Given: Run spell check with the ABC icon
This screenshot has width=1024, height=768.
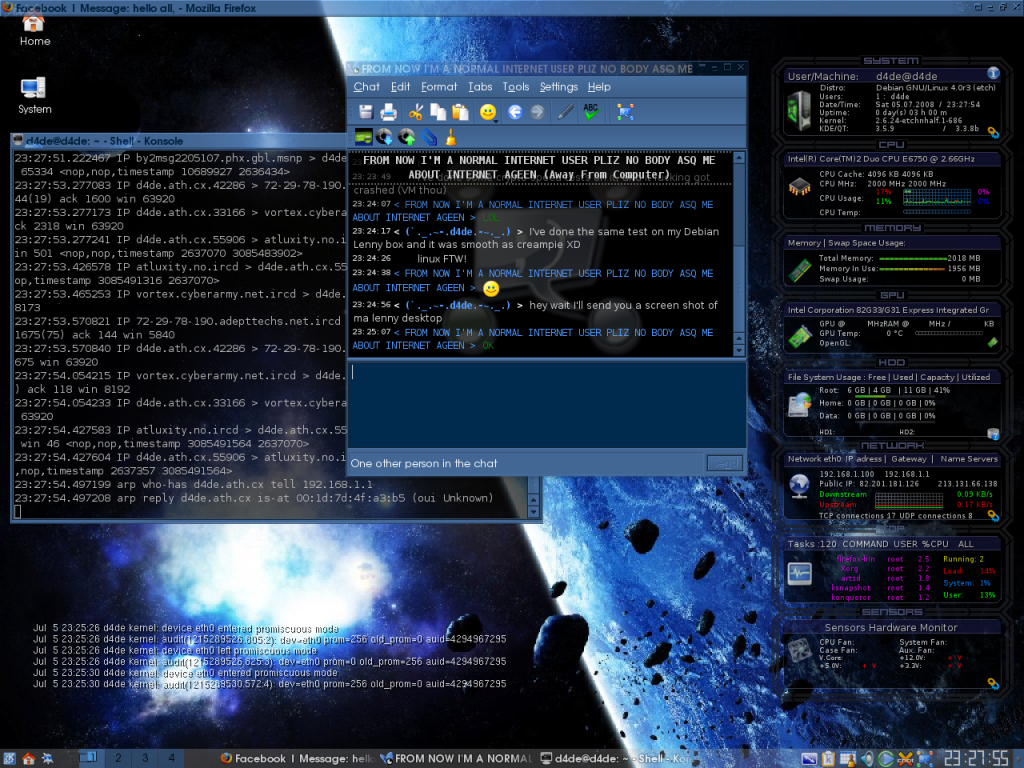Looking at the screenshot, I should coord(593,112).
